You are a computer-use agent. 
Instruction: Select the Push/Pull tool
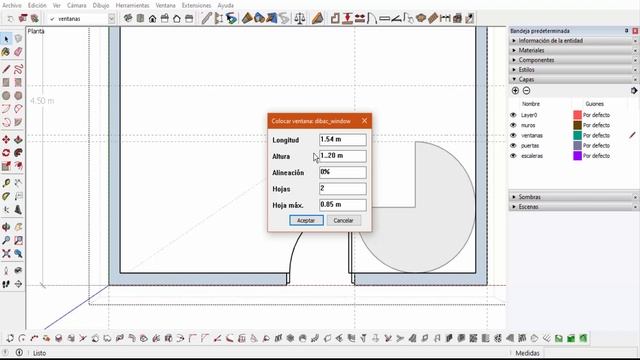coord(18,140)
